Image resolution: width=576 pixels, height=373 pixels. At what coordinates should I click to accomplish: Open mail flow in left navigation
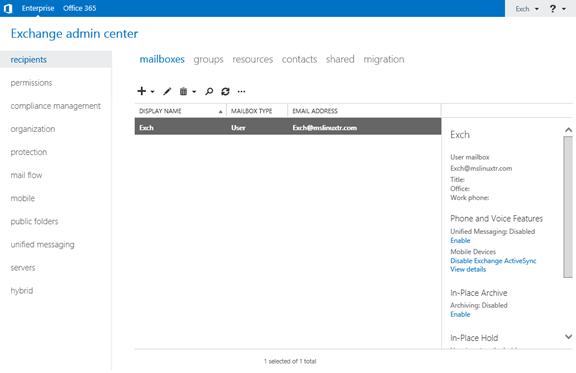point(26,175)
